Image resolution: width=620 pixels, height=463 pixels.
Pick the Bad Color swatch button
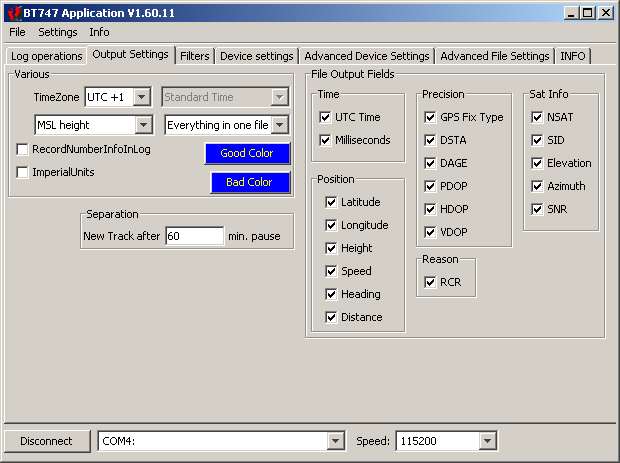click(250, 182)
